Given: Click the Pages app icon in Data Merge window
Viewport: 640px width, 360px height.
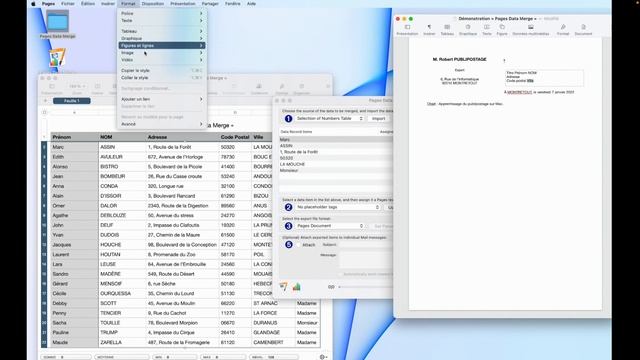Looking at the screenshot, I should pos(284,287).
